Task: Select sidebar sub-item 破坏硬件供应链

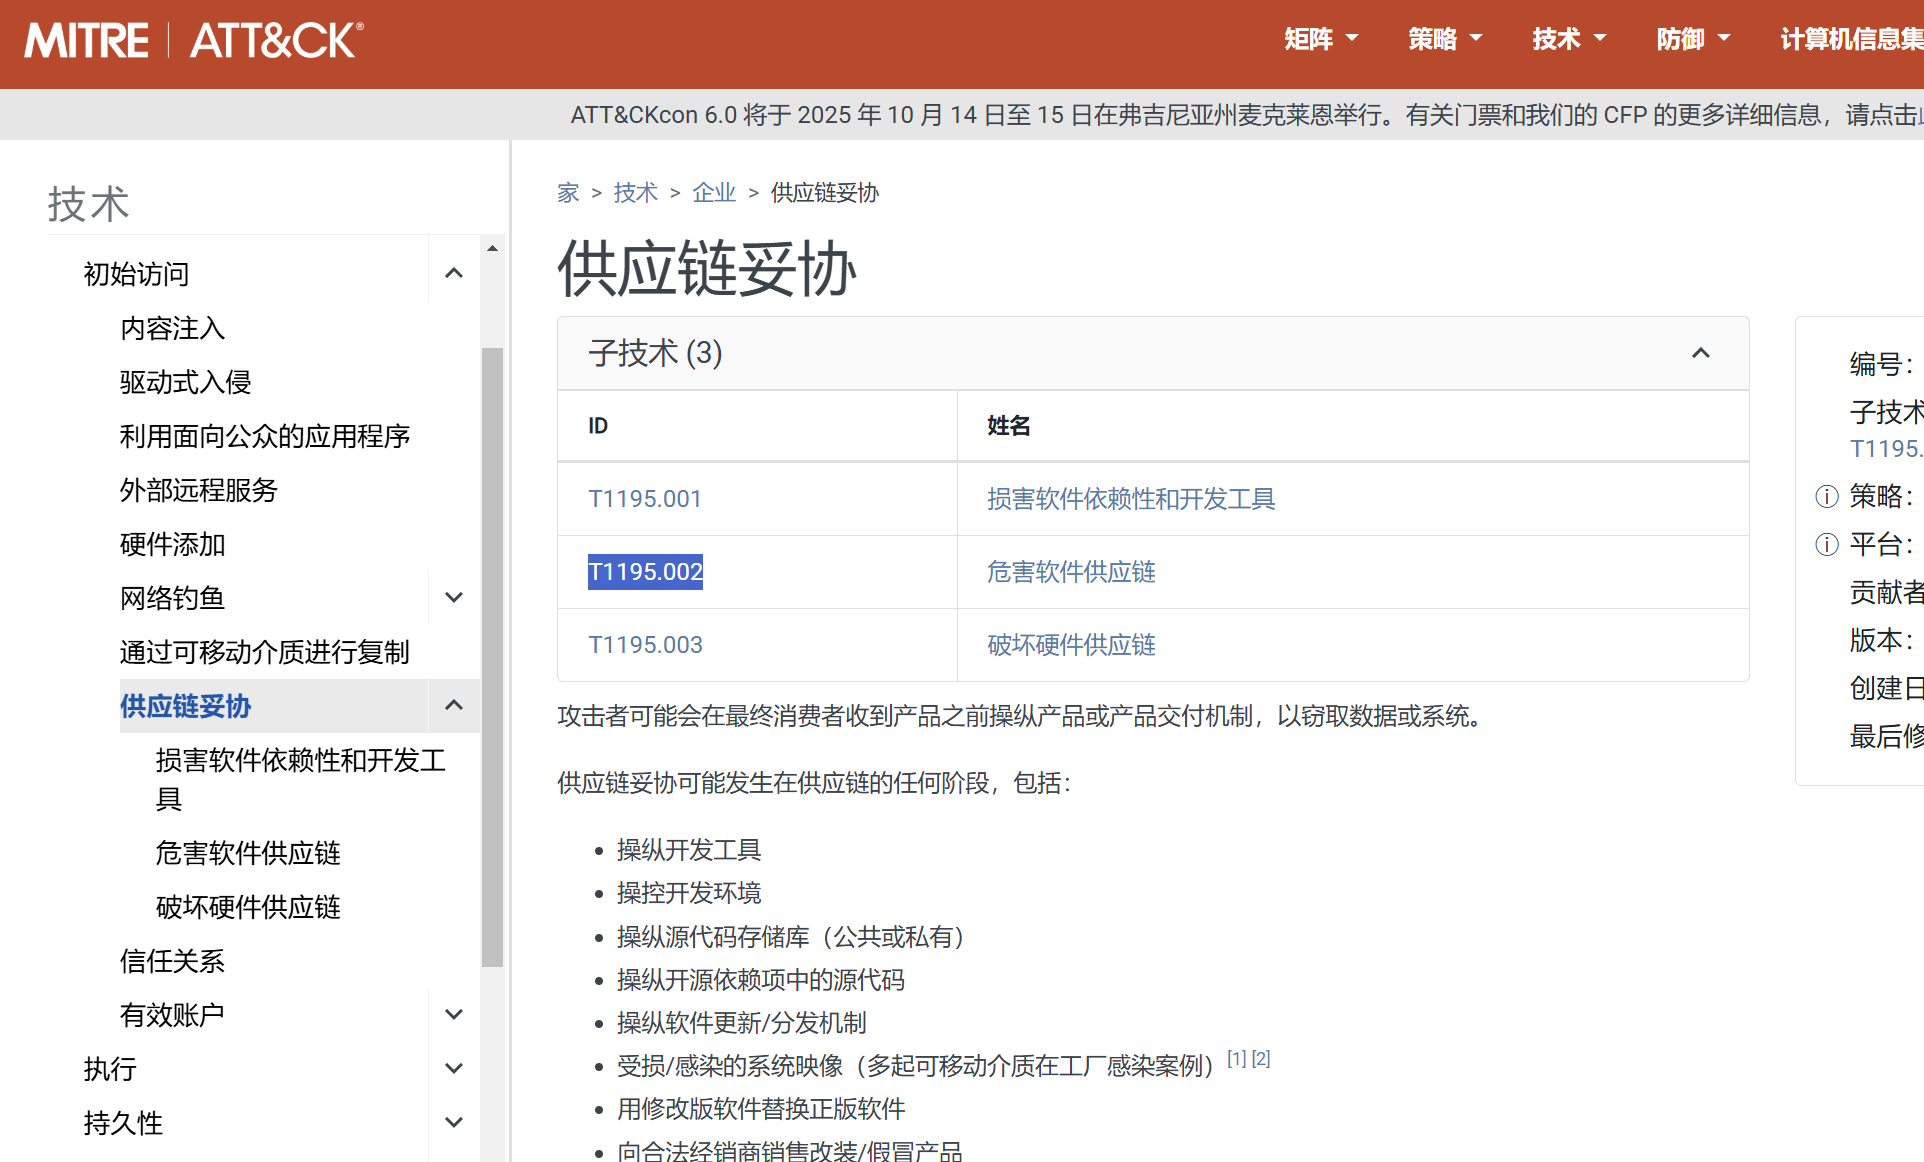Action: tap(248, 907)
